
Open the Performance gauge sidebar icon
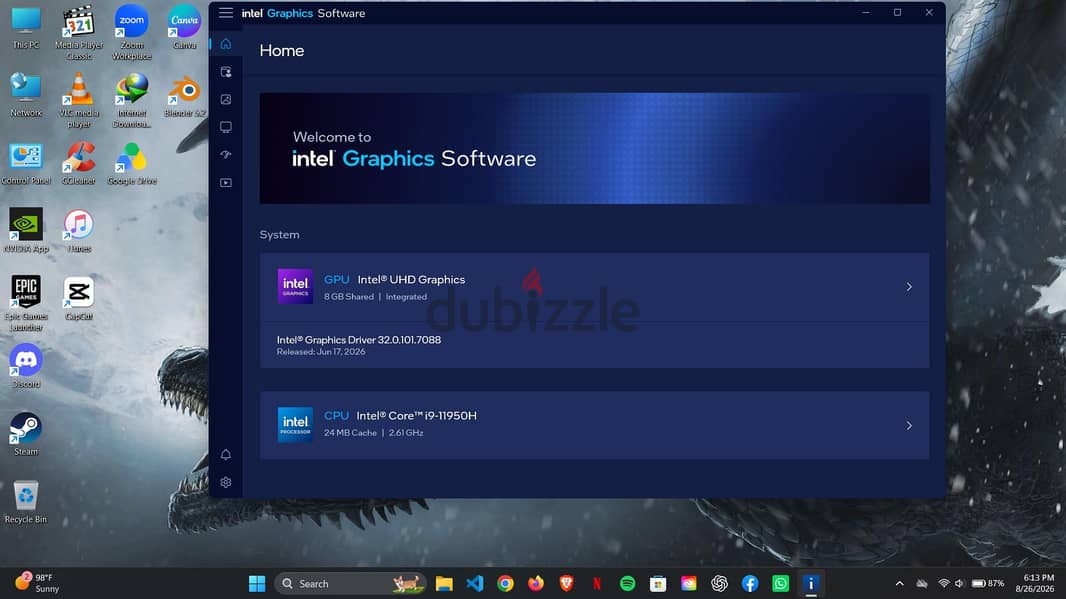click(226, 155)
